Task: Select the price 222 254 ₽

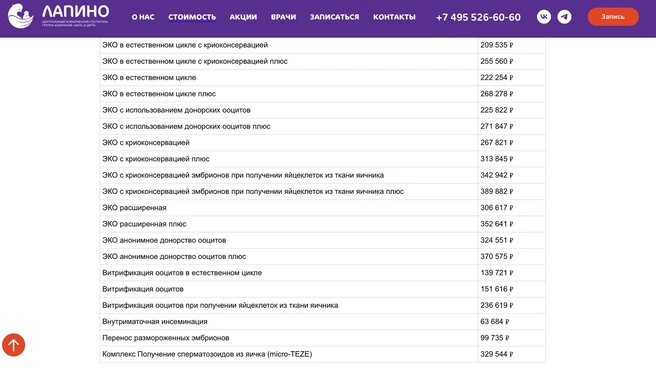Action: (497, 78)
